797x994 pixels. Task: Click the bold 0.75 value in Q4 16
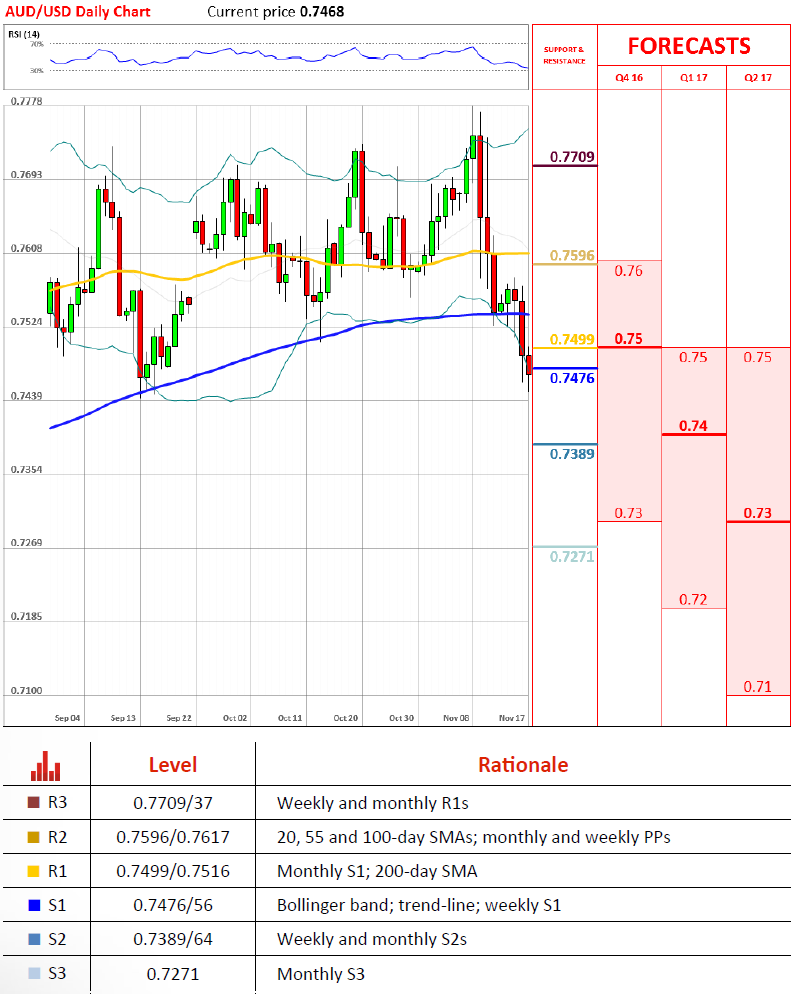click(628, 339)
